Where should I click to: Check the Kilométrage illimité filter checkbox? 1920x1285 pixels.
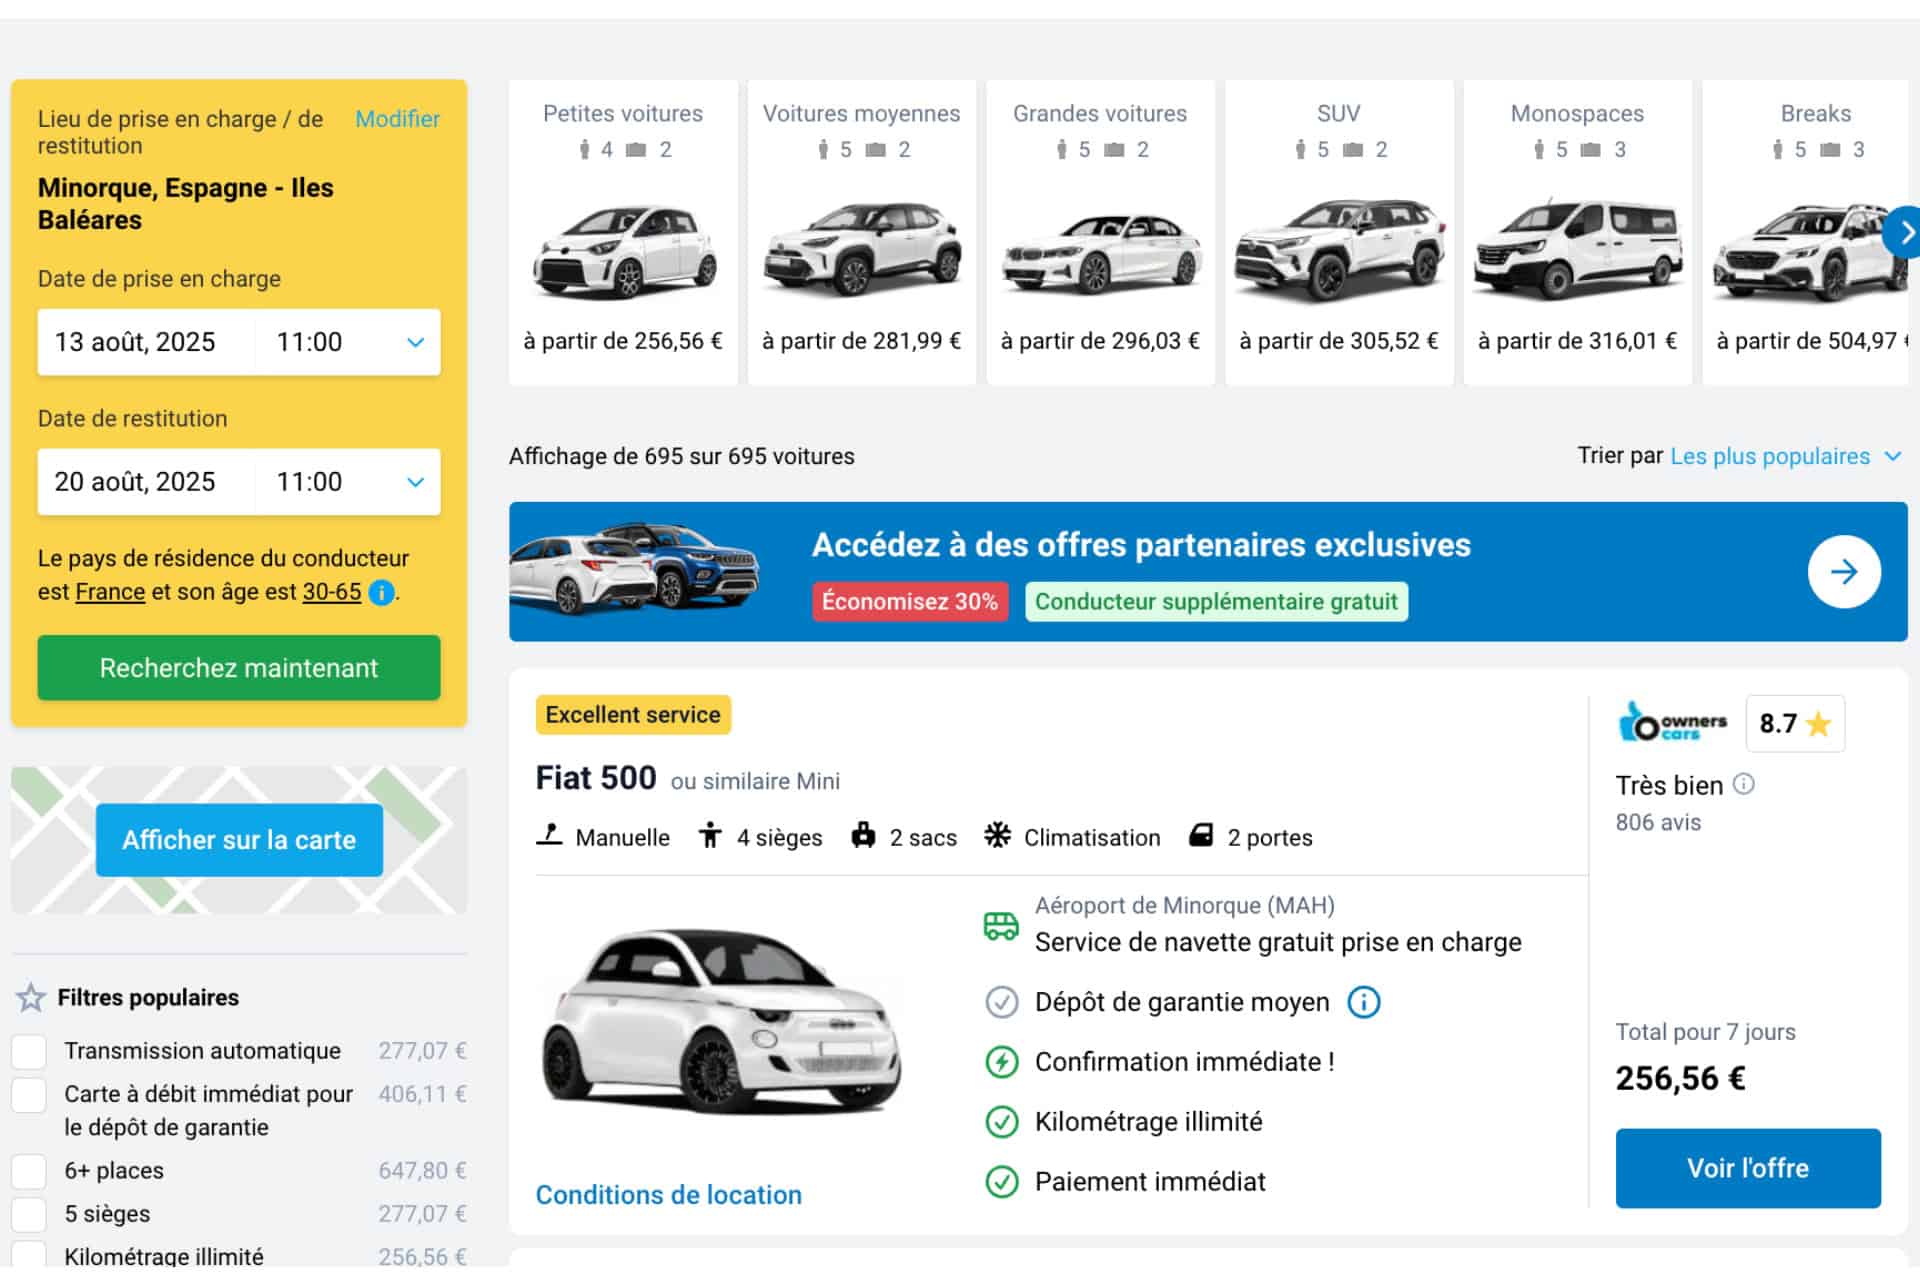[x=29, y=1255]
